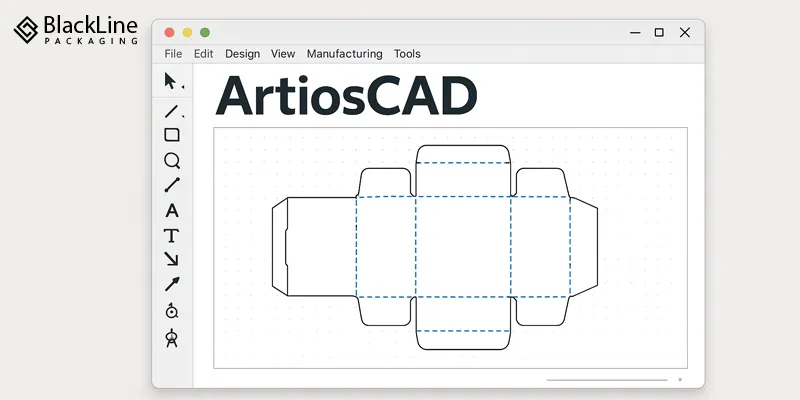Select the letter A text tool
Image resolution: width=800 pixels, height=400 pixels.
click(172, 210)
